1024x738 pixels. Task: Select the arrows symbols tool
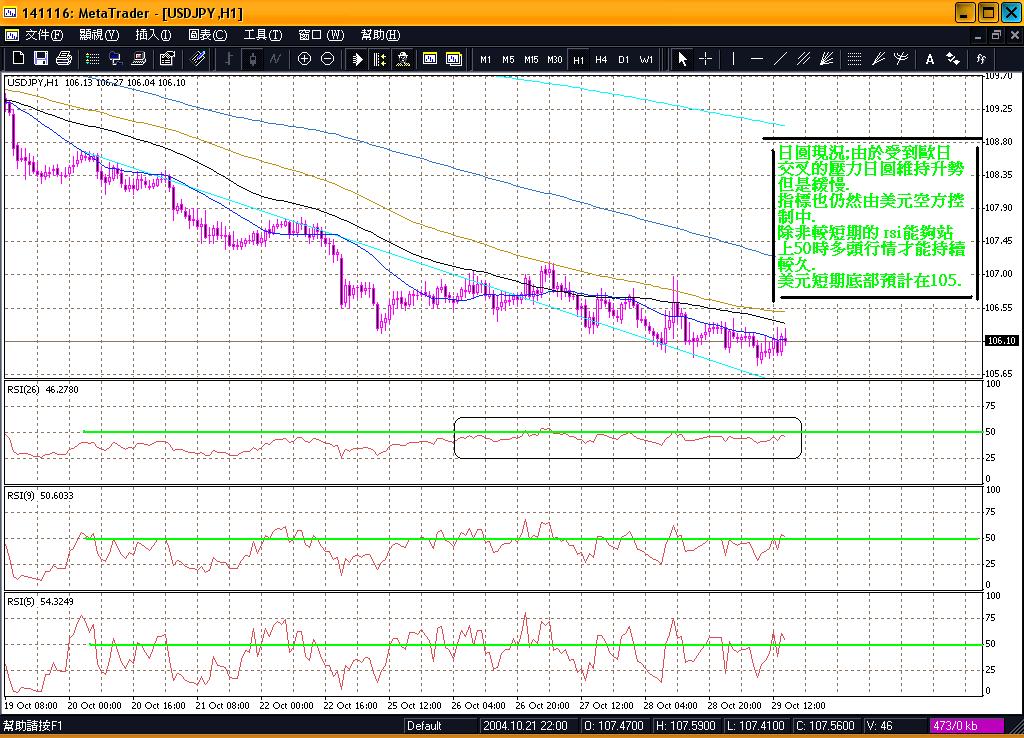click(x=953, y=59)
